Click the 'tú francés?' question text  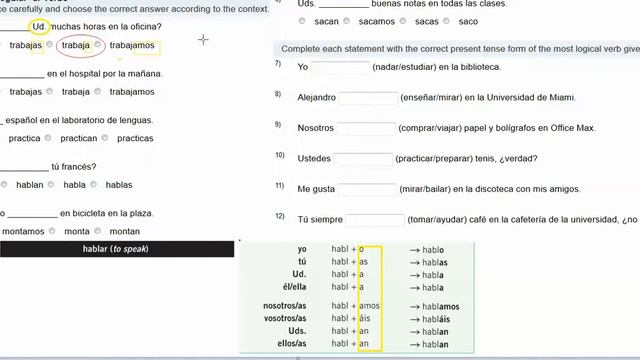[74, 167]
